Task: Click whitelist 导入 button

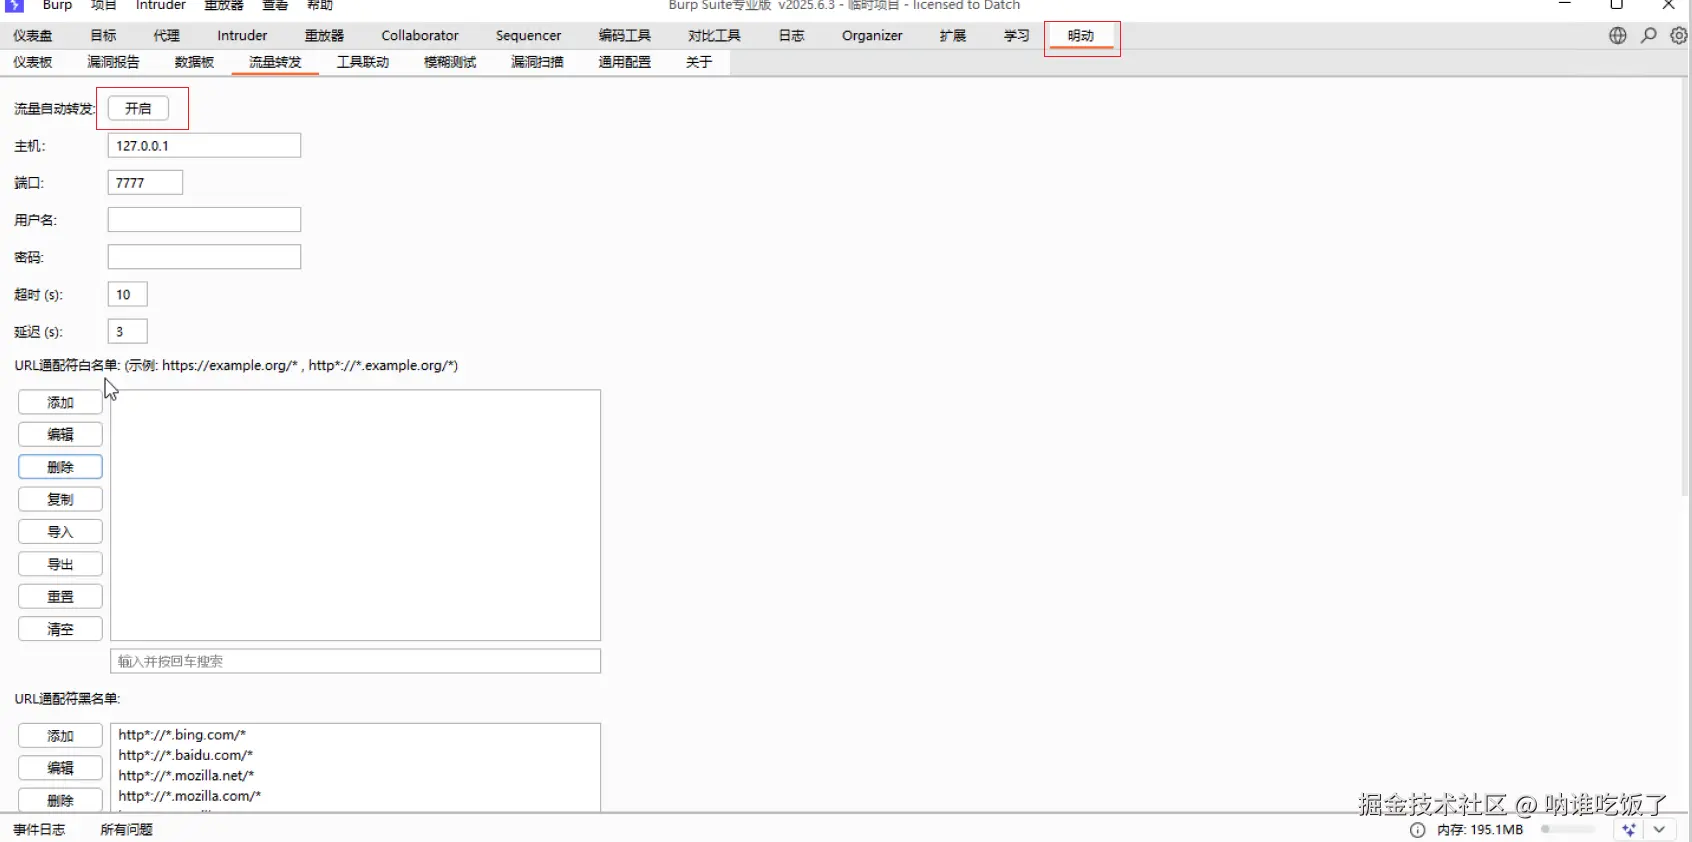Action: pos(60,532)
